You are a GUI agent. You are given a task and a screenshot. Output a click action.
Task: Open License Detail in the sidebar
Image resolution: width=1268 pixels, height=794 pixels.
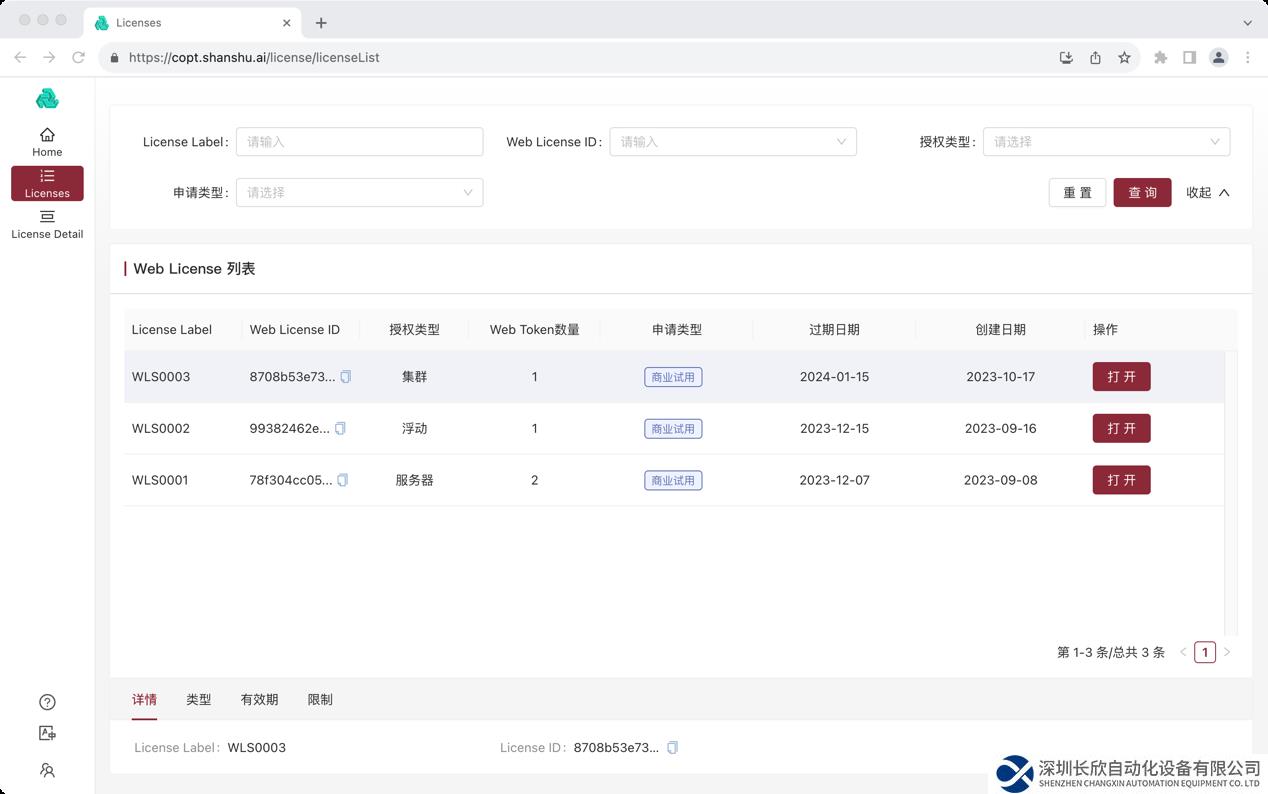(x=47, y=224)
